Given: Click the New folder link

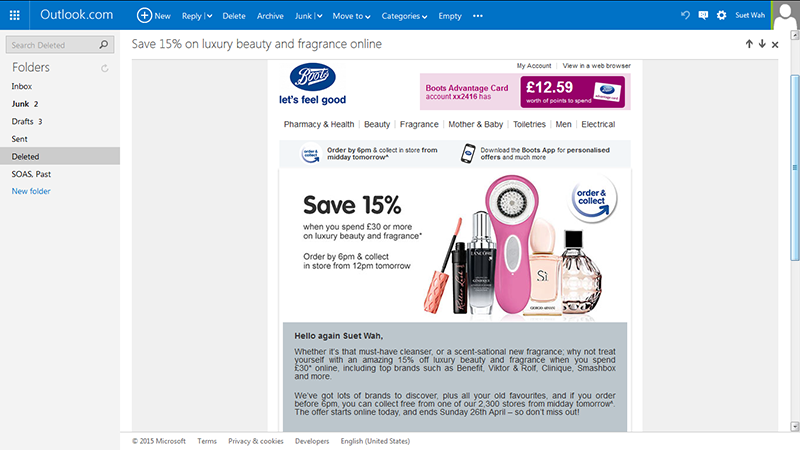Looking at the screenshot, I should point(31,191).
